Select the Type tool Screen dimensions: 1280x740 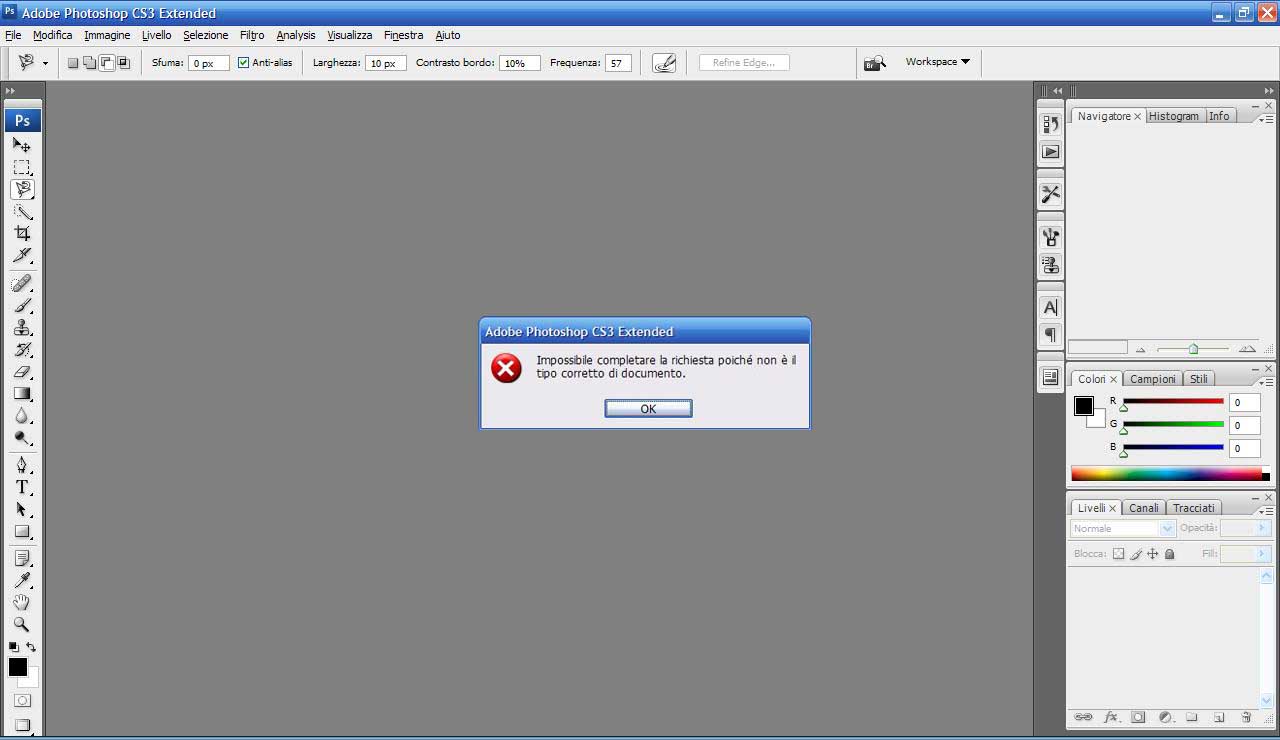(x=22, y=487)
